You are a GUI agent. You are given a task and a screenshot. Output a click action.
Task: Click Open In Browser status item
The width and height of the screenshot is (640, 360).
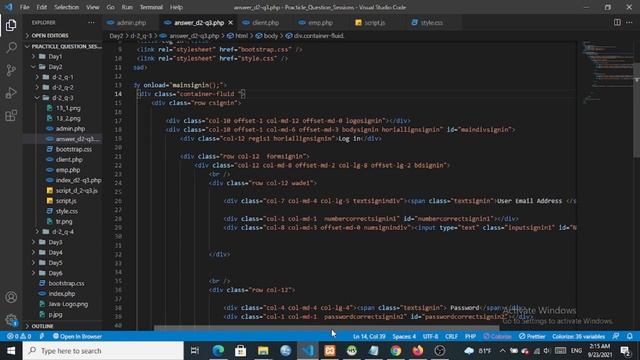[x=77, y=336]
